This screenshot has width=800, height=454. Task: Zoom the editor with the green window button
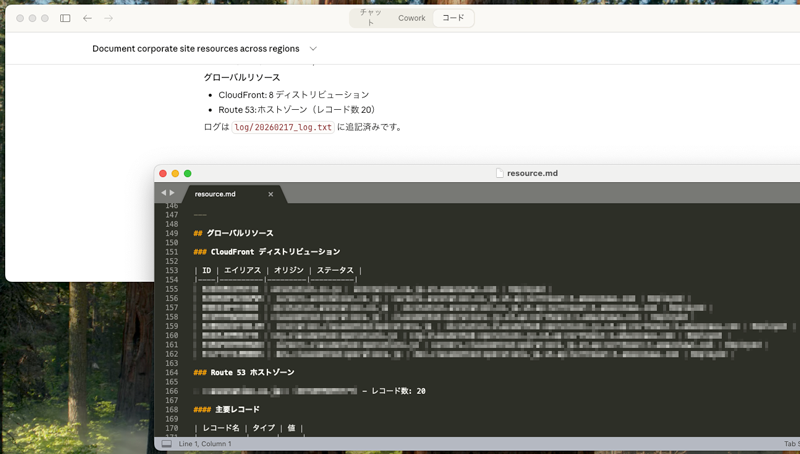point(187,173)
